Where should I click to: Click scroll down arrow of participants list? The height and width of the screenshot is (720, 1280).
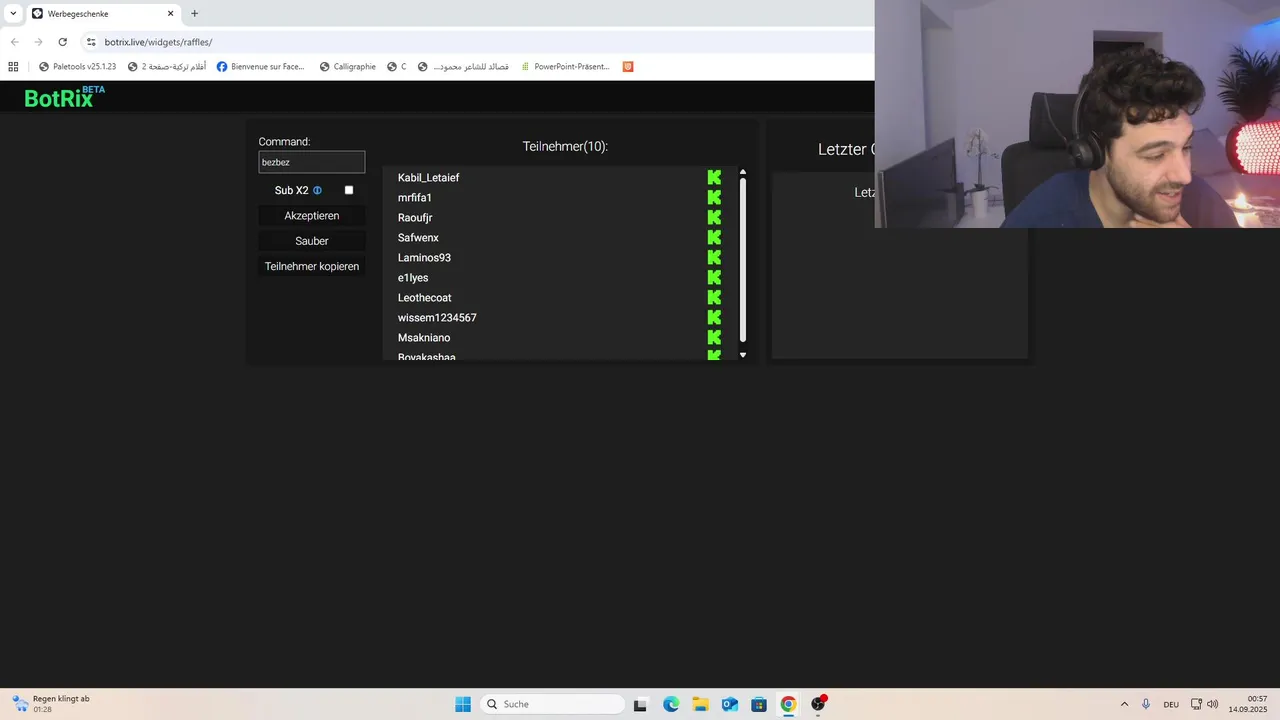[x=743, y=355]
